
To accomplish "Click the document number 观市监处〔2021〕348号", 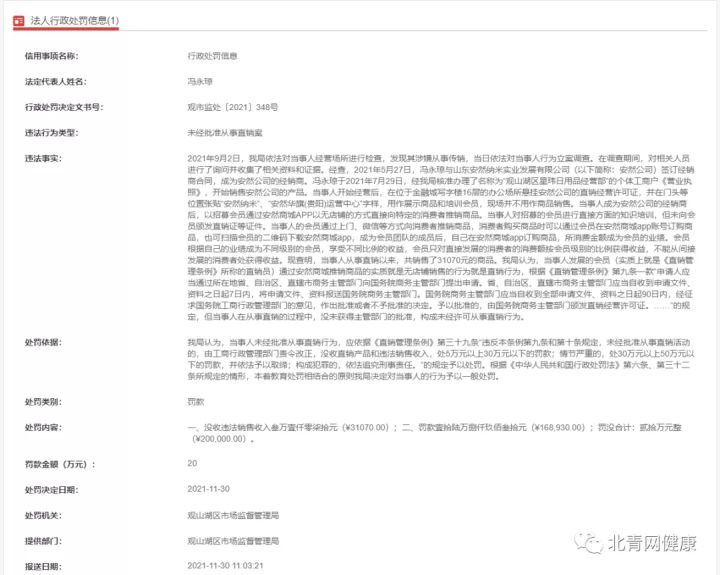I will click(233, 107).
